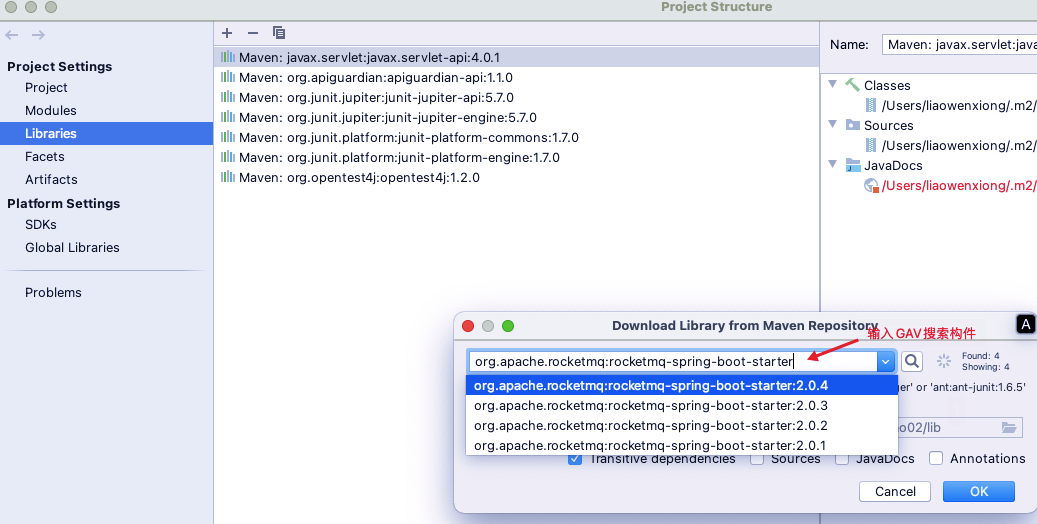
Task: Select rocketmq-spring-boot-starter:2.0.2 suggestion
Action: (x=682, y=425)
